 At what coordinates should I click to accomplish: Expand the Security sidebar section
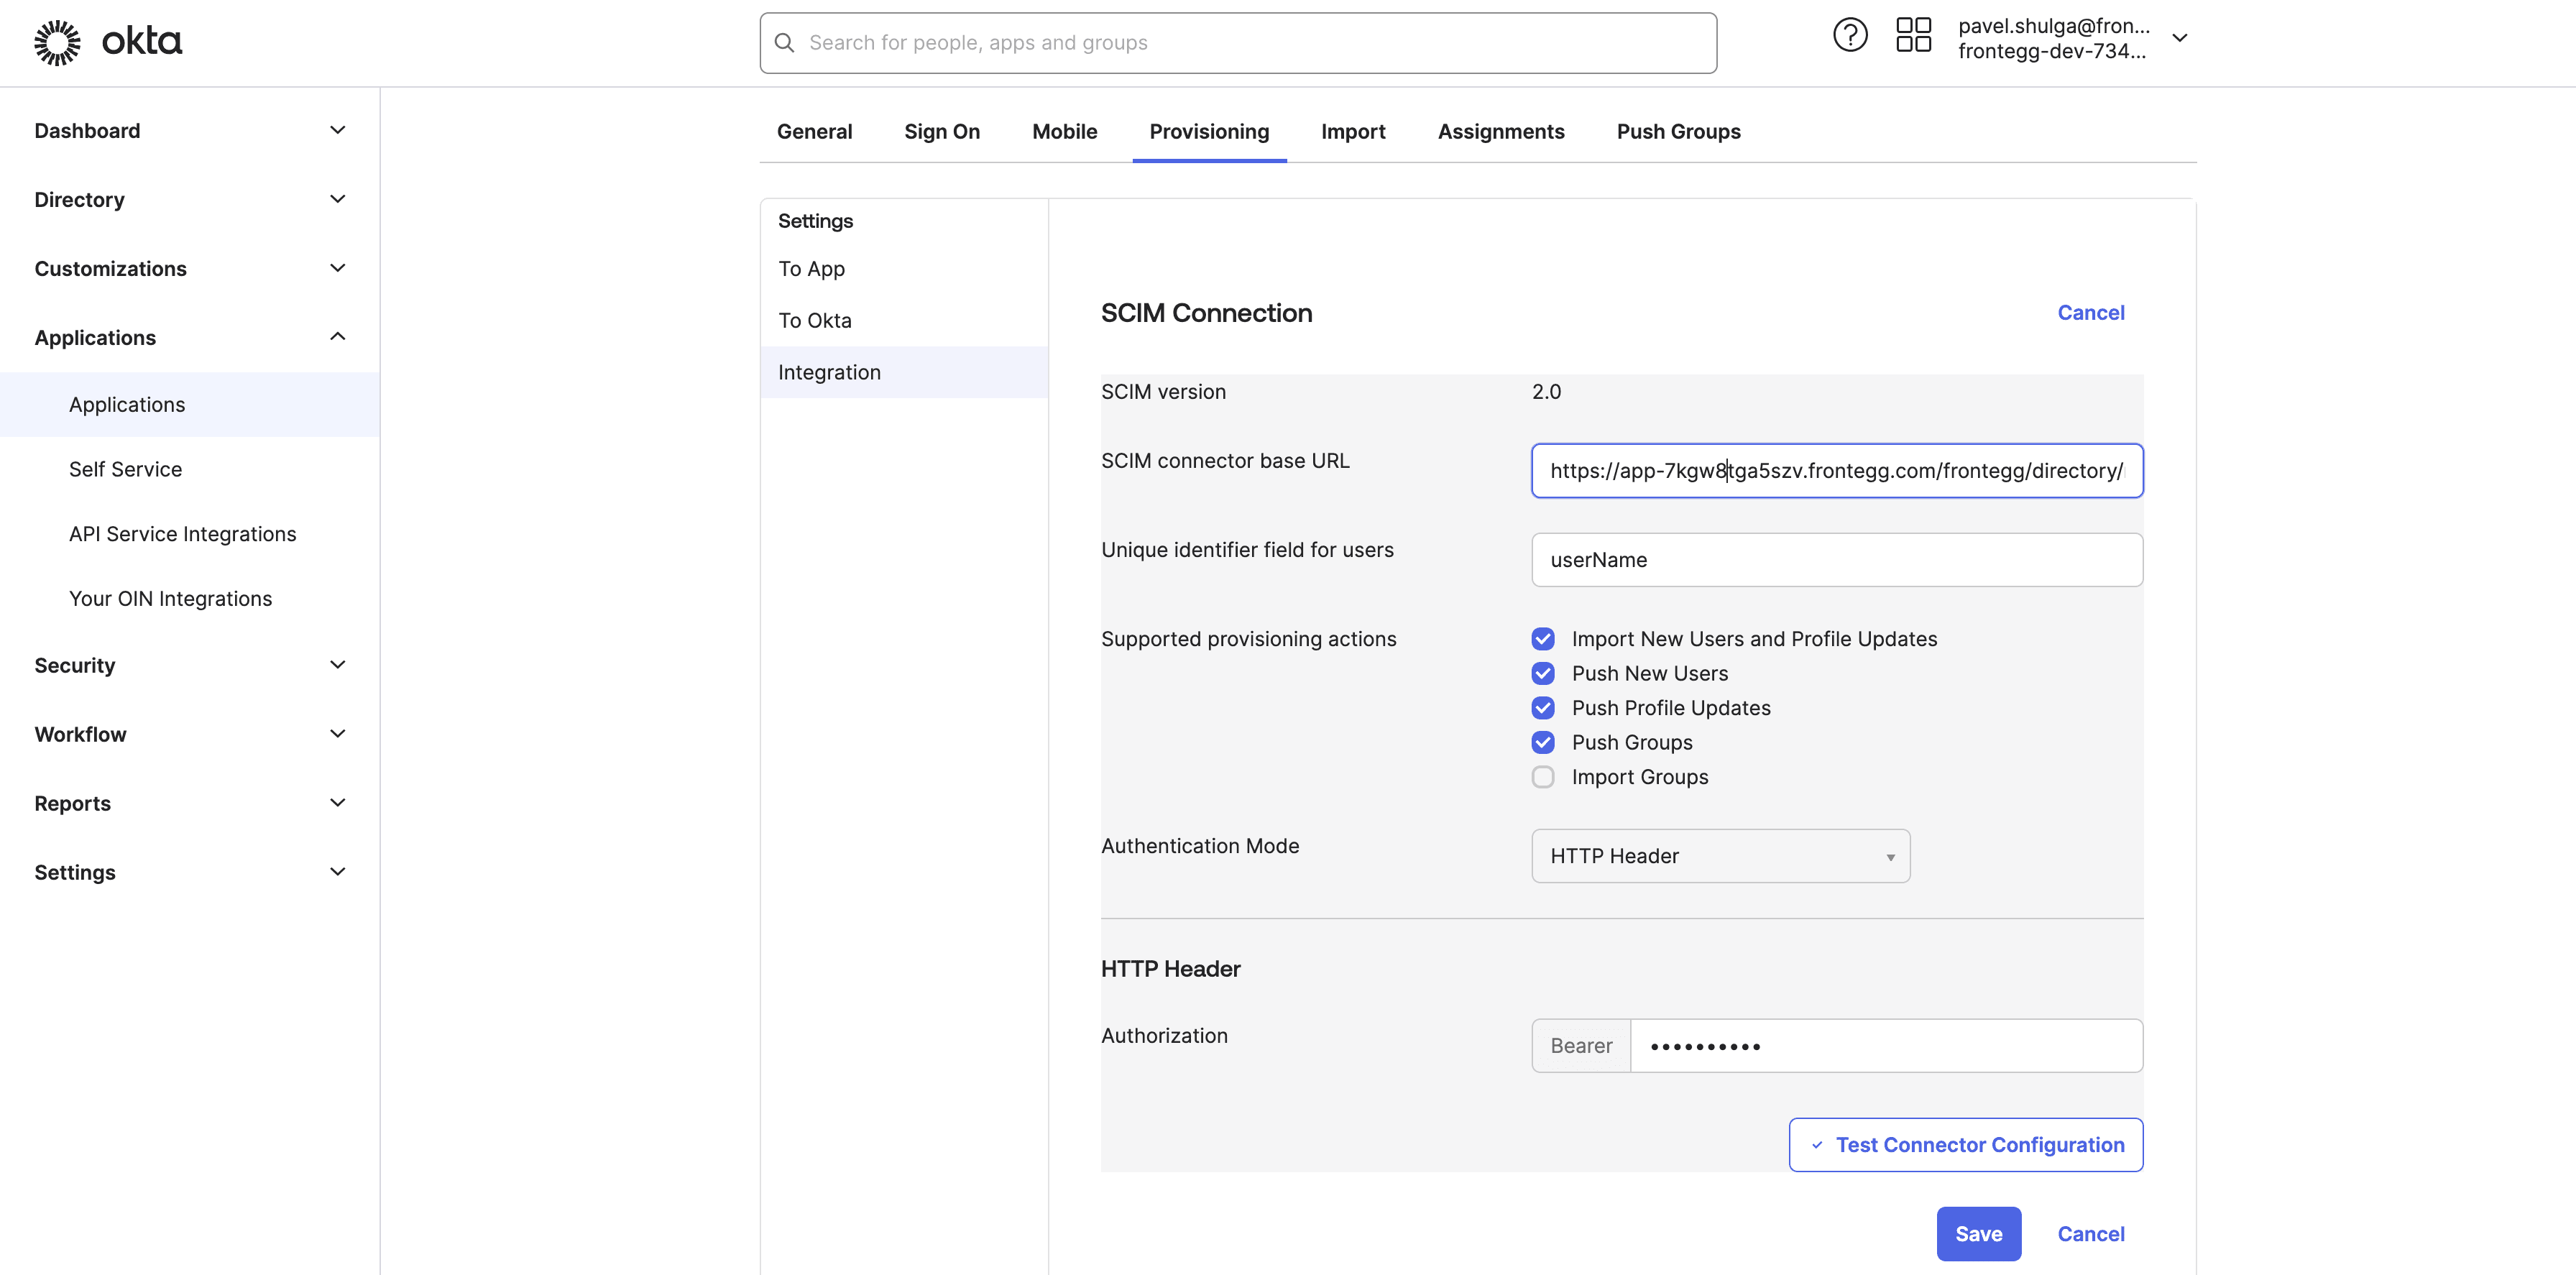pos(190,666)
